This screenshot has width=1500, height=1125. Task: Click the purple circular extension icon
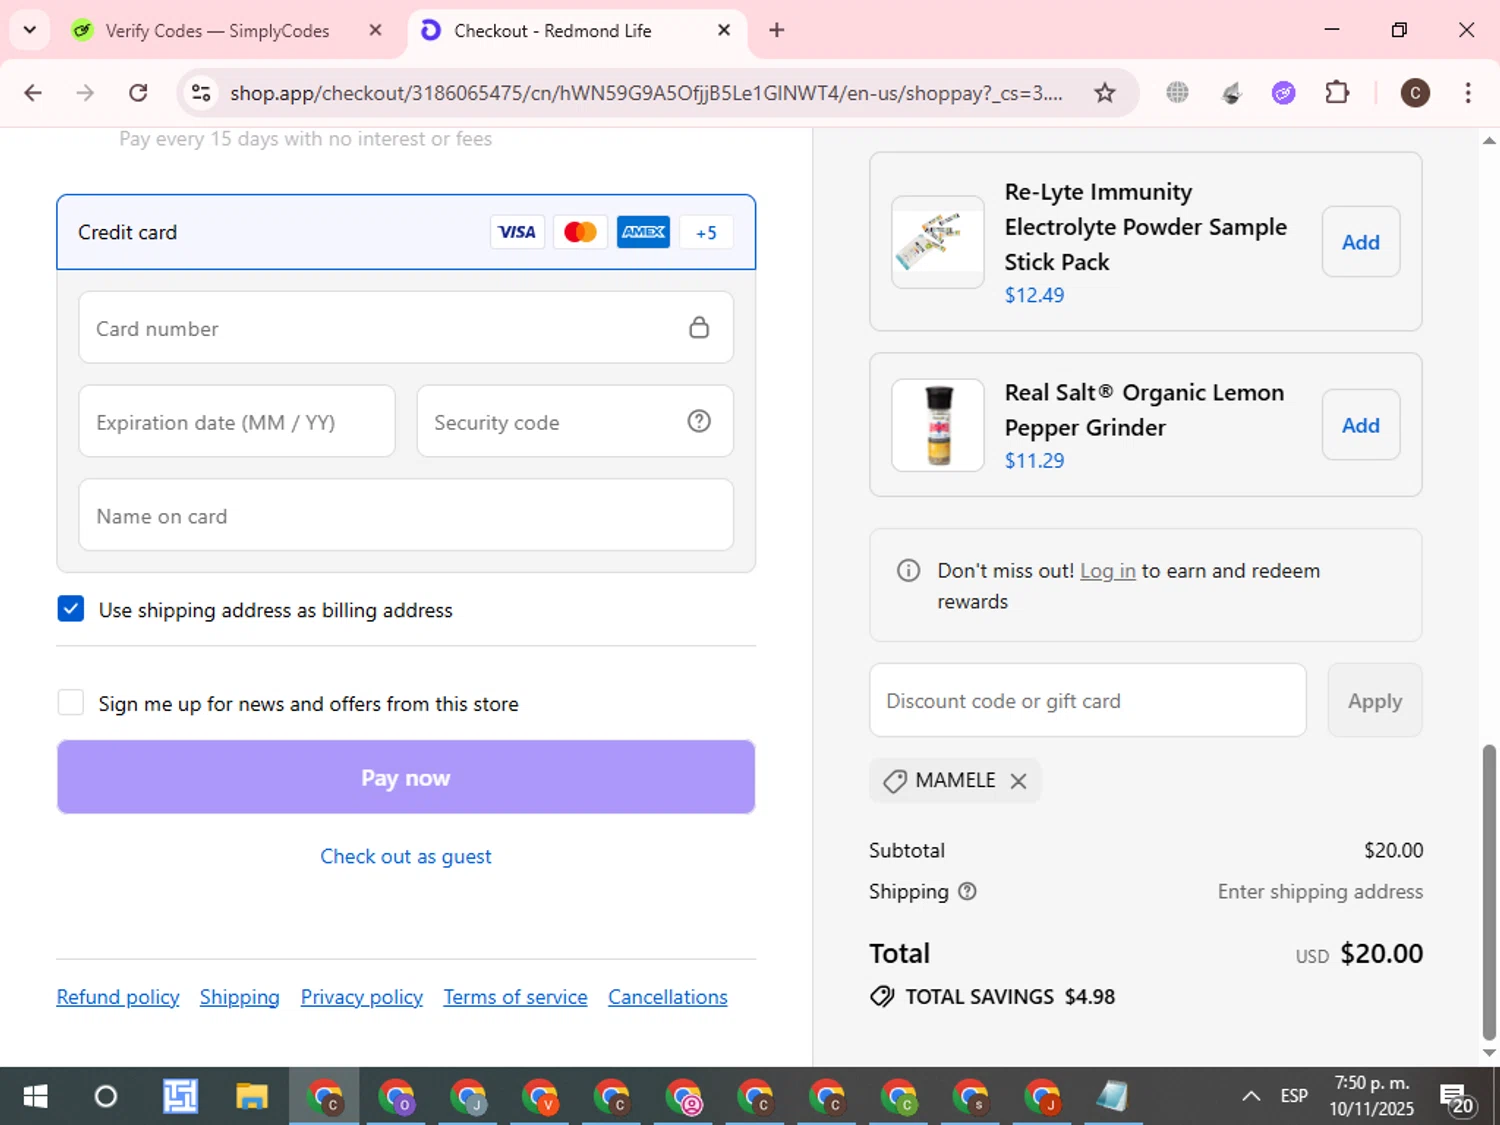1283,93
